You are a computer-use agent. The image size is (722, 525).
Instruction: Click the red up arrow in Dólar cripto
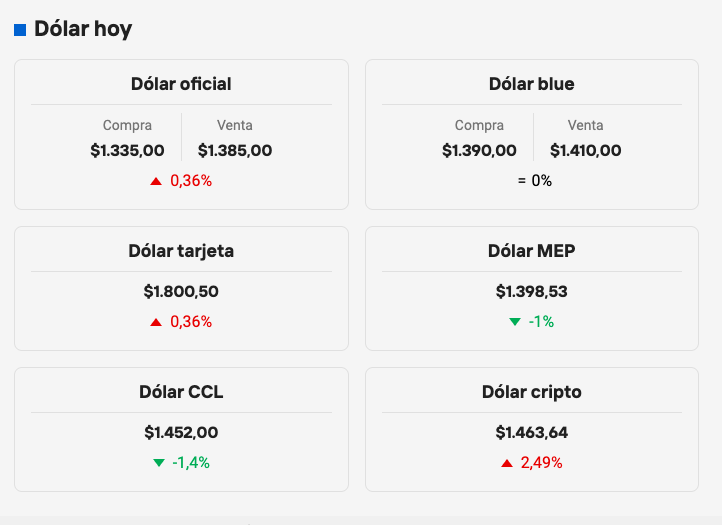coord(507,463)
